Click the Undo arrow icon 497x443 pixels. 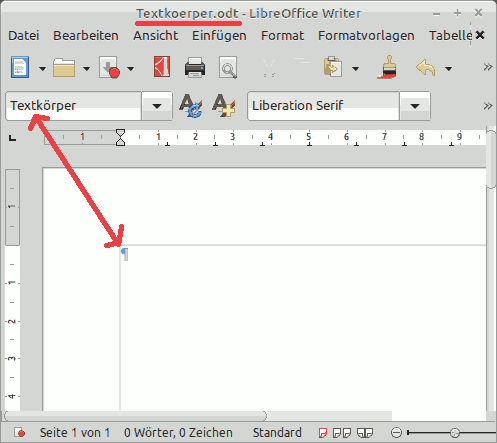426,68
